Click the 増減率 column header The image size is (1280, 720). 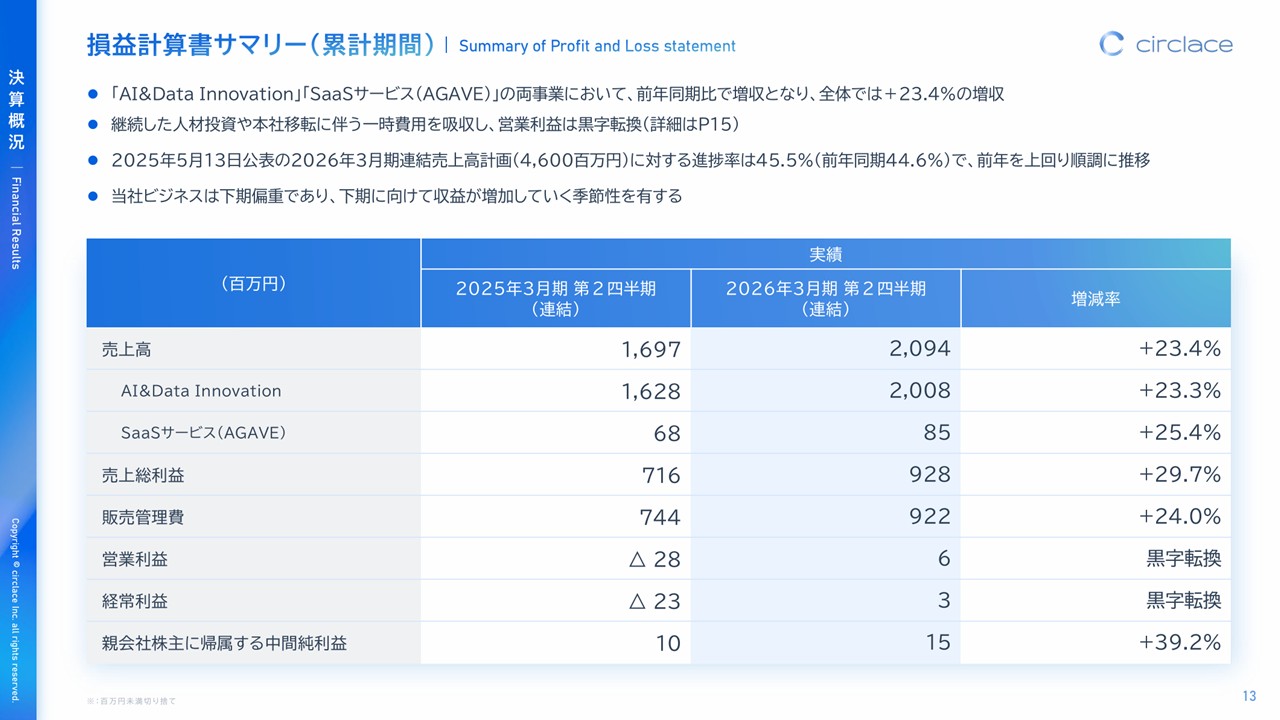pos(1095,299)
